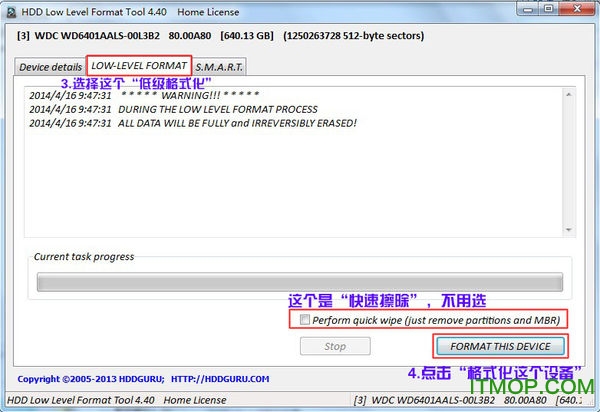Enable the Perform quick wipe checkbox
The height and width of the screenshot is (412, 600).
click(305, 319)
